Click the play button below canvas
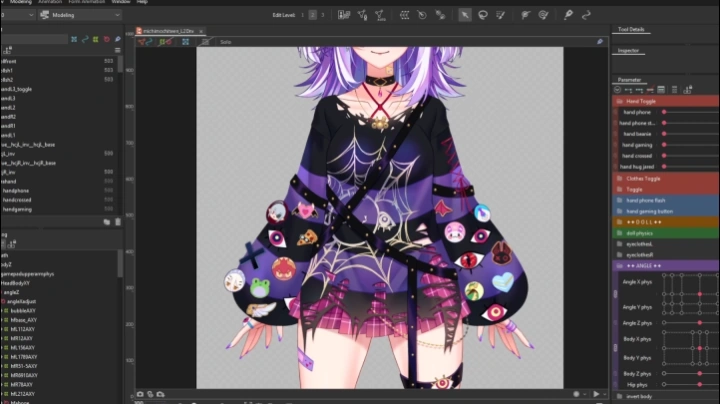The image size is (720, 404). tap(596, 394)
